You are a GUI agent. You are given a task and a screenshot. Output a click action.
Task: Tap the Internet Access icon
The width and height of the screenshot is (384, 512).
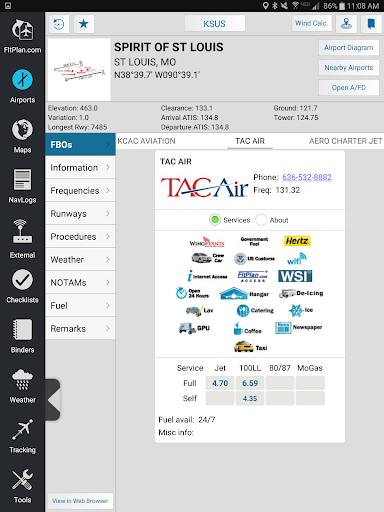tap(207, 276)
